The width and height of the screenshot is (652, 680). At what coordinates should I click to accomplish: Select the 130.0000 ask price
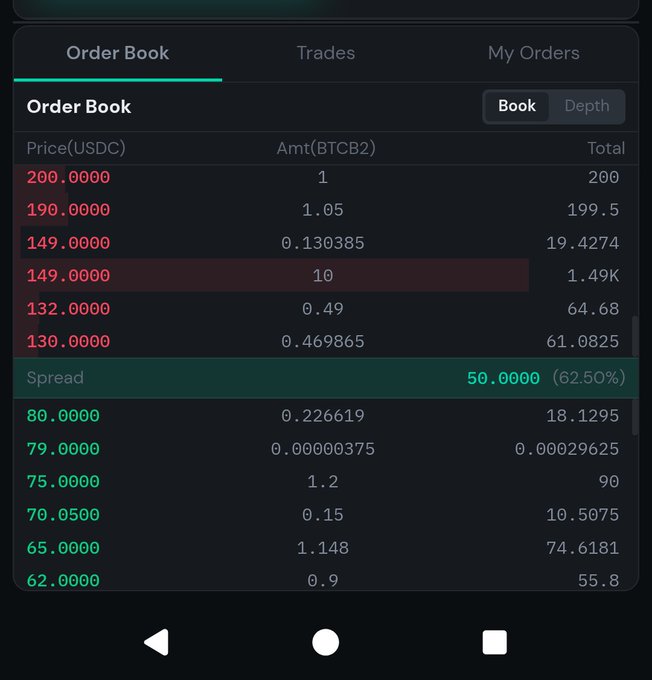click(x=69, y=342)
